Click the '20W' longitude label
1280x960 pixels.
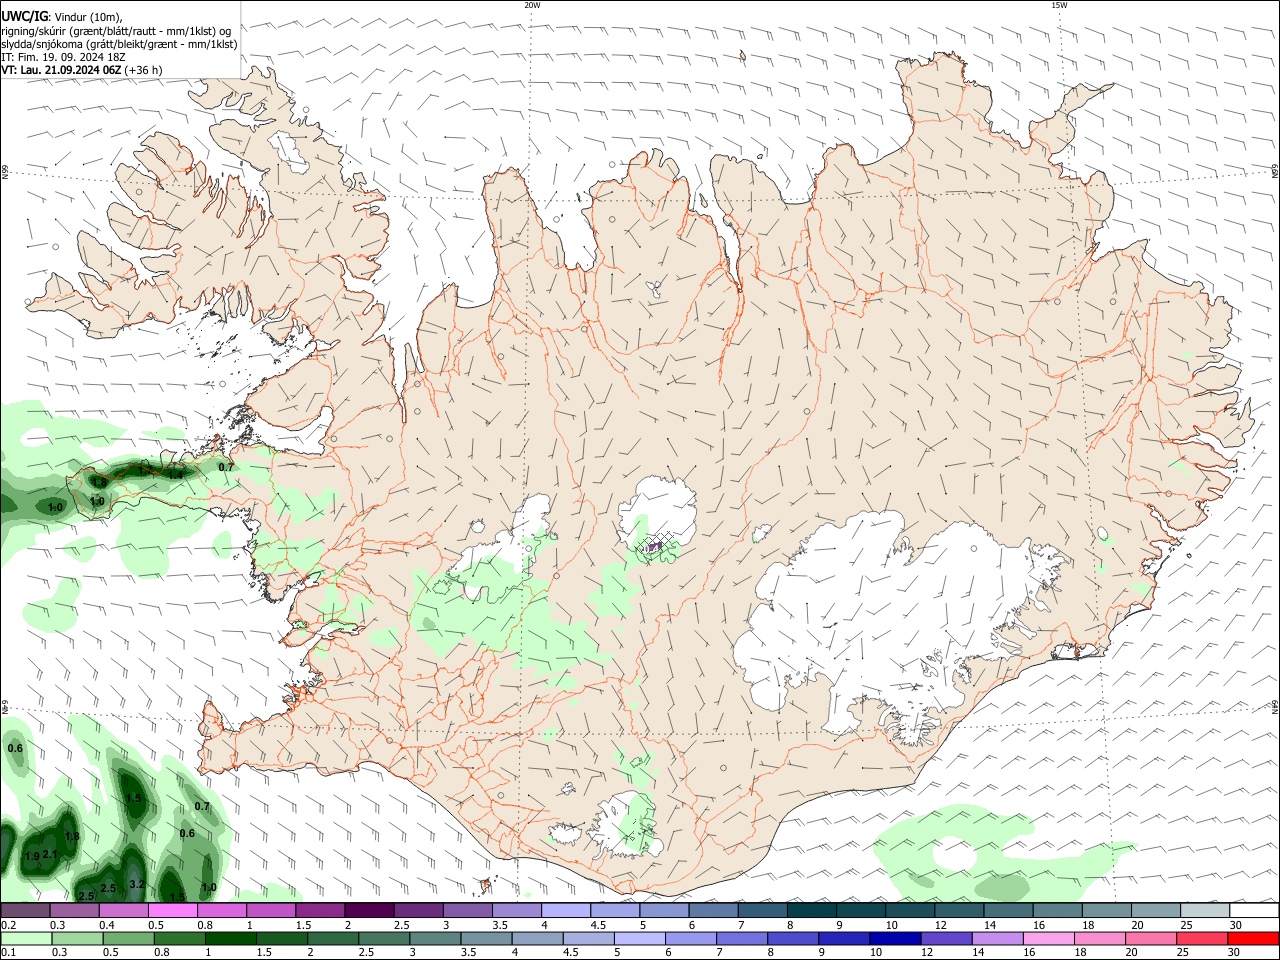532,5
